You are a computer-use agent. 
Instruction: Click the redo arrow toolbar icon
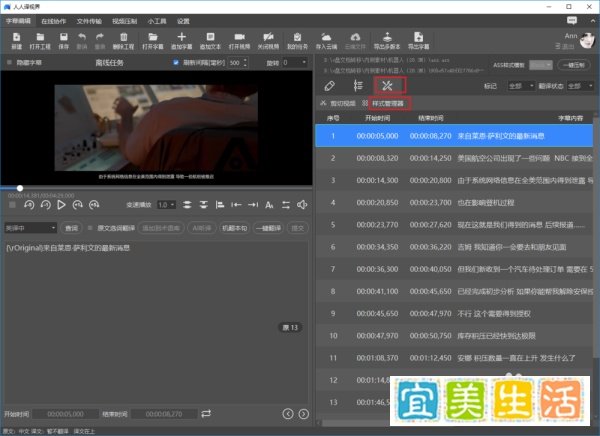[99, 37]
